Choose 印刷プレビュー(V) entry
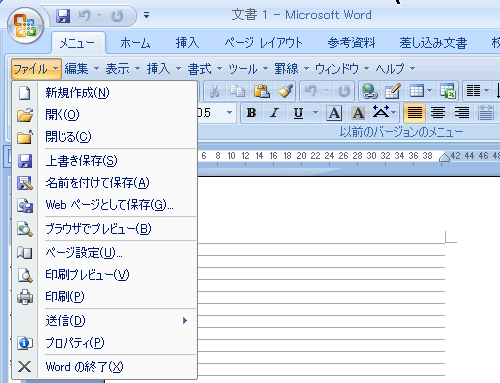Image resolution: width=500 pixels, height=383 pixels. 105,275
